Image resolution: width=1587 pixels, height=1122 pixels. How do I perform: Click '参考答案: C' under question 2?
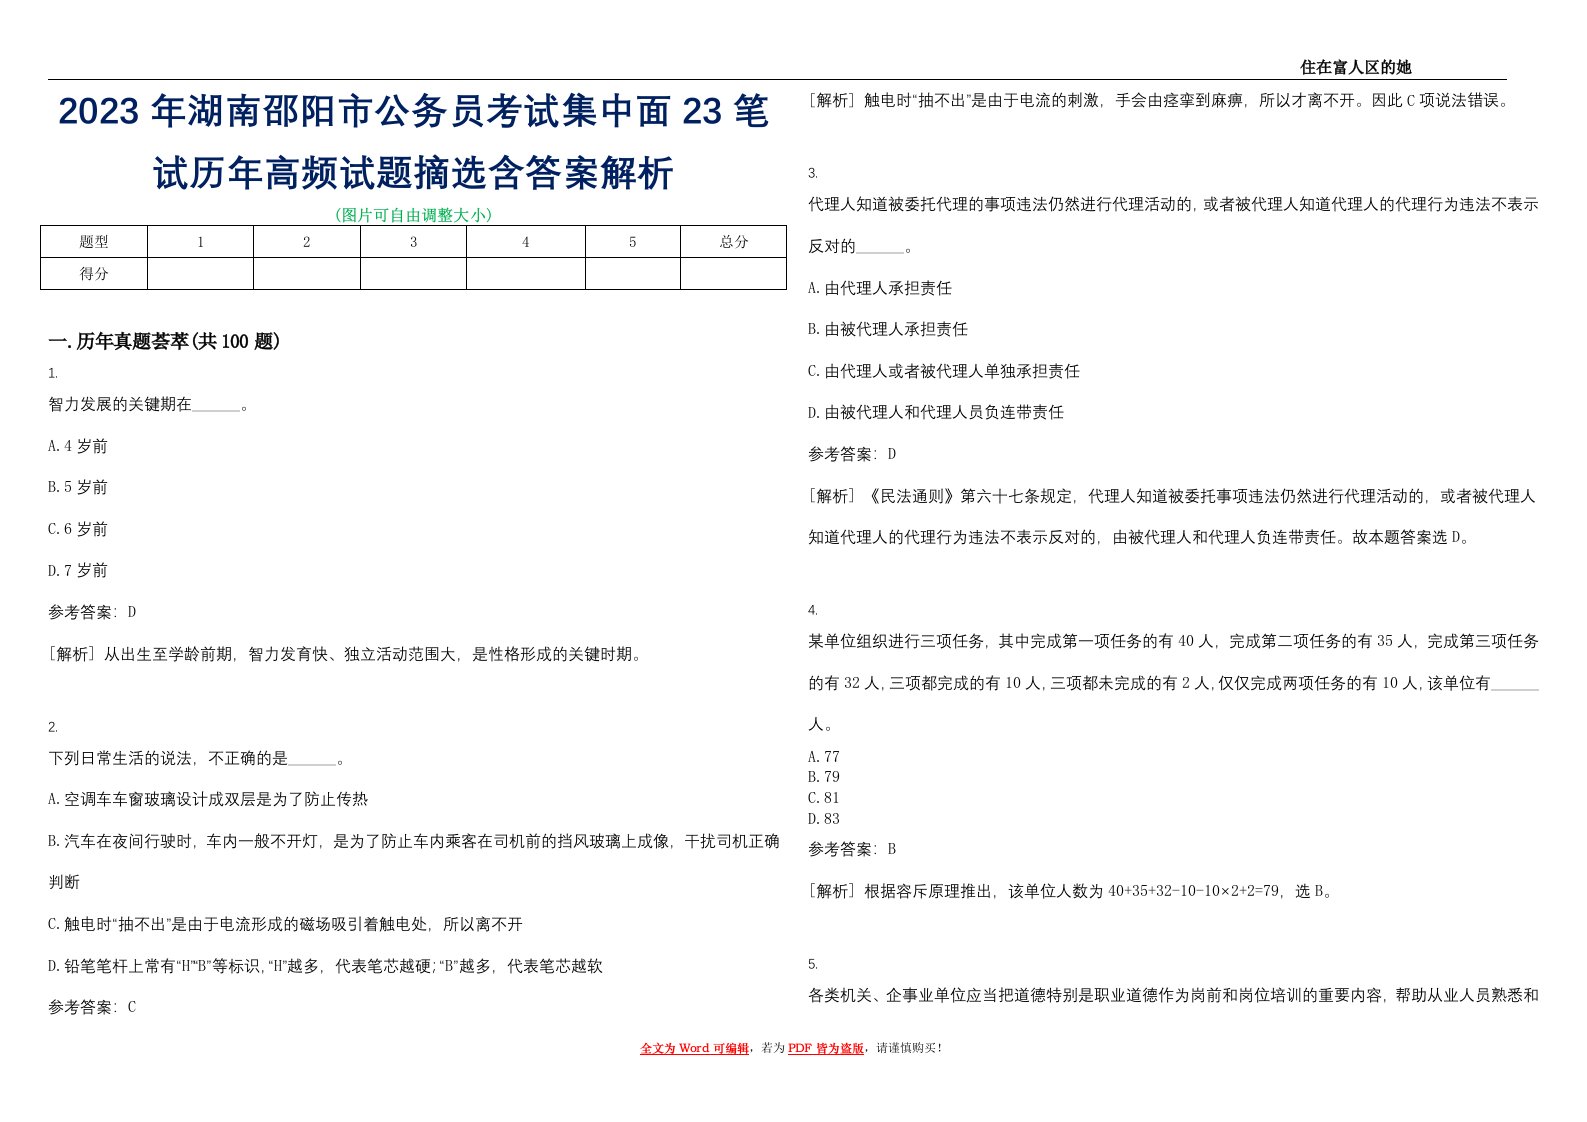[92, 1008]
